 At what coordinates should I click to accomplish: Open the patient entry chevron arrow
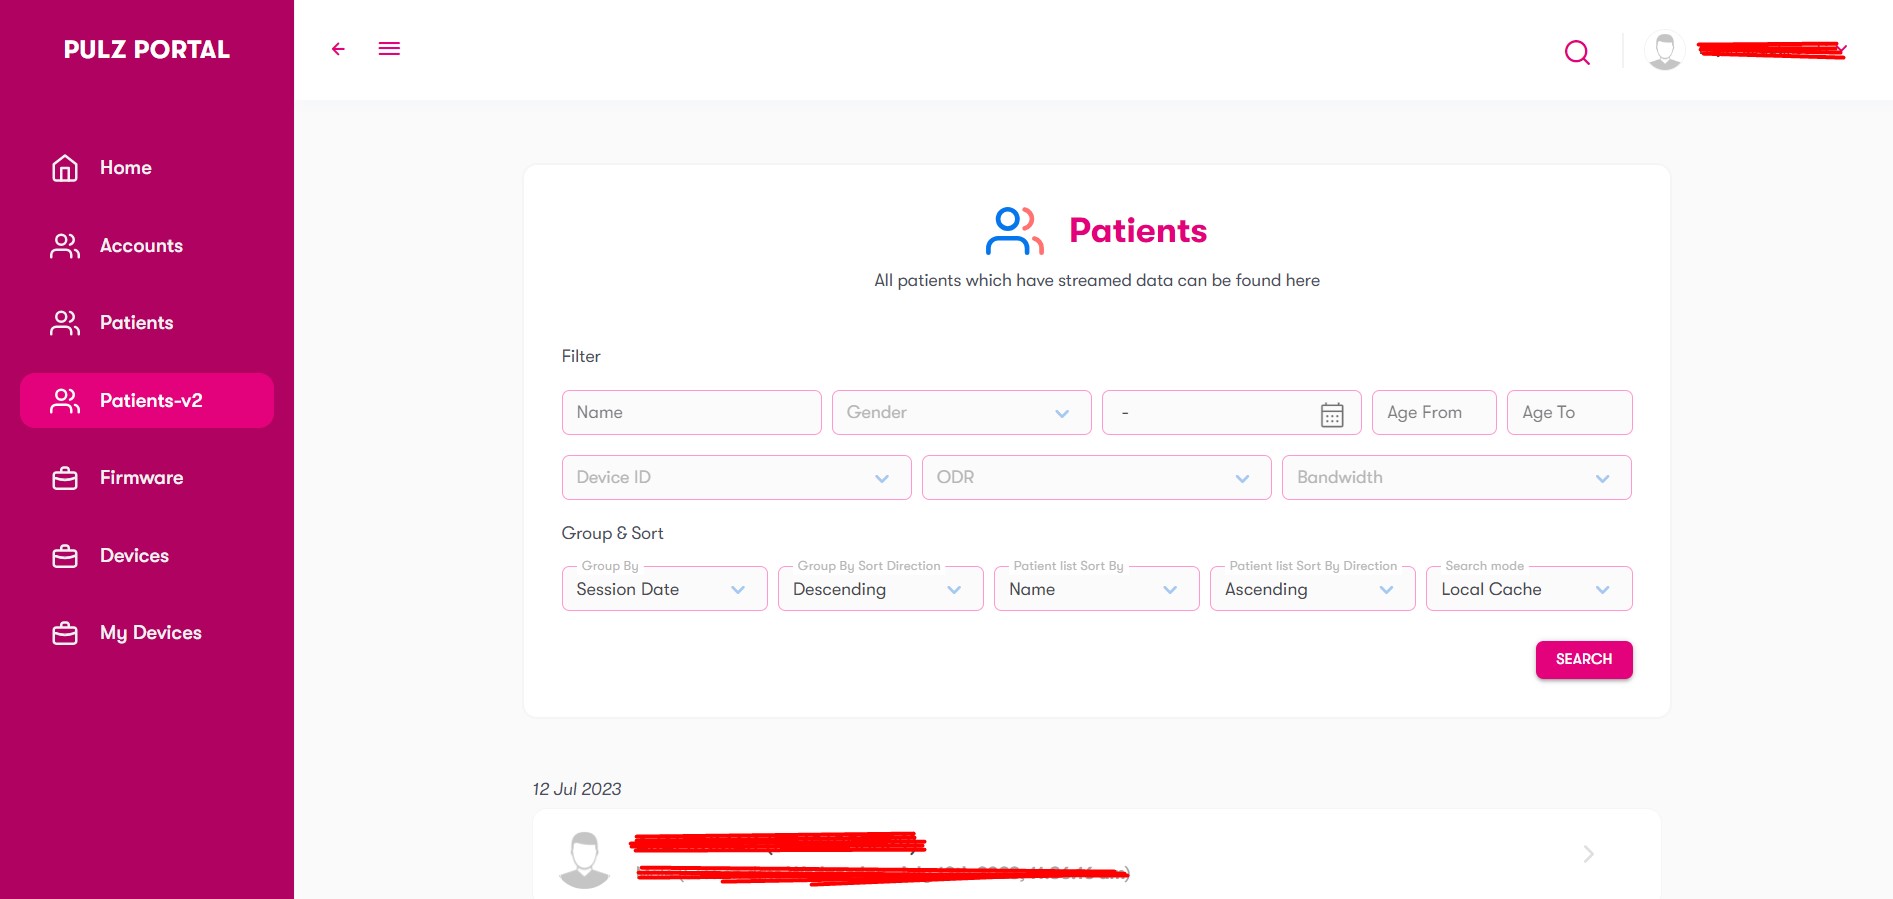1588,854
